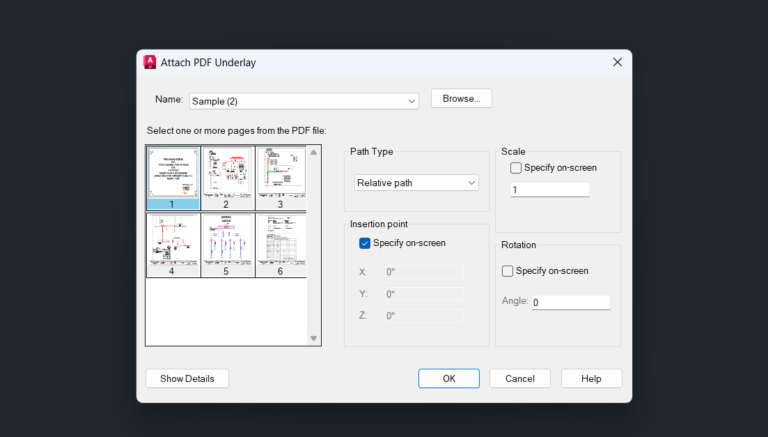Viewport: 768px width, 437px height.
Task: Click the AutoCAD logo in the title bar
Action: 149,62
